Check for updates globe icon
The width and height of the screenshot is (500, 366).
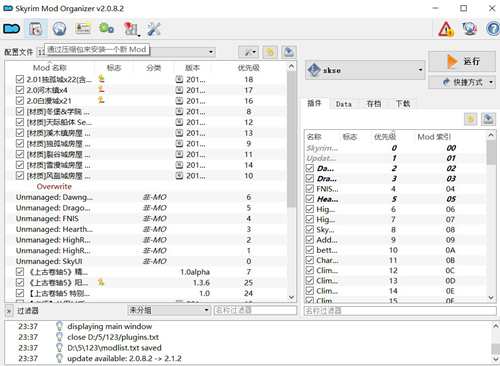pos(470,29)
